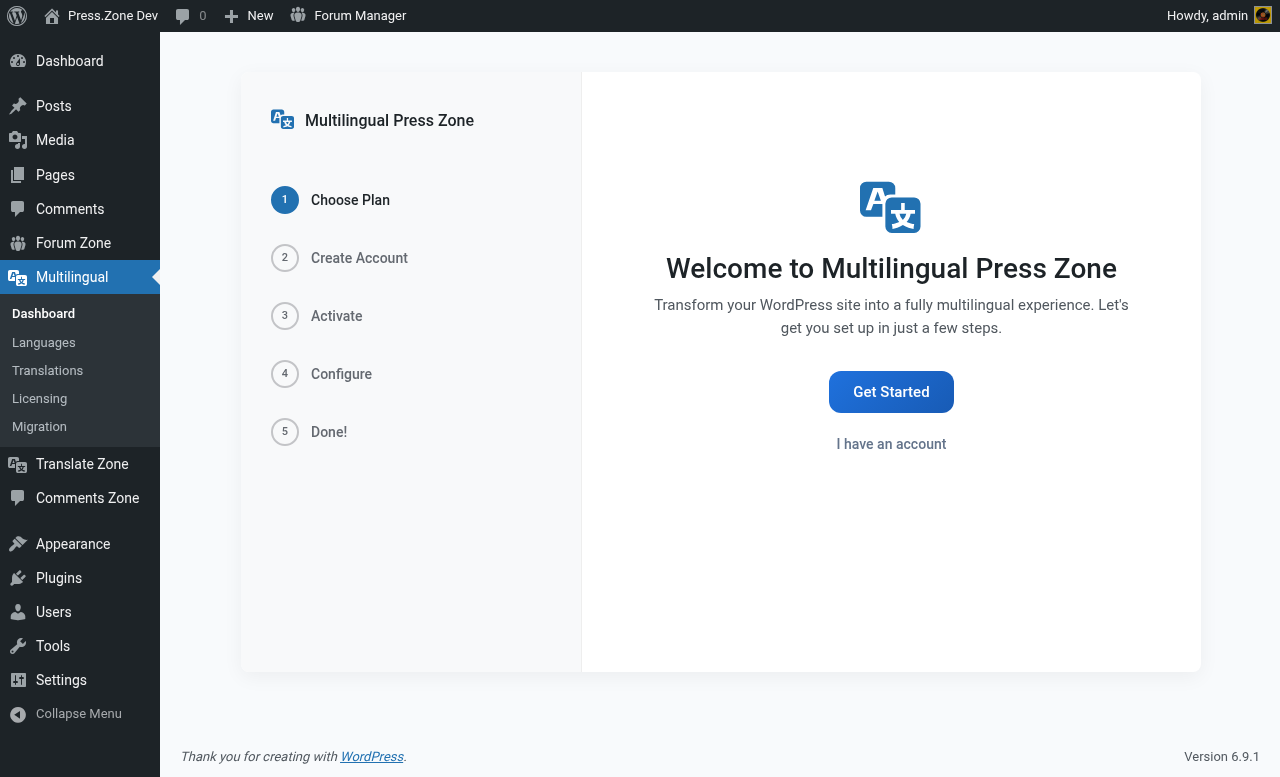Screen dimensions: 1280x777
Task: Click the large translate icon above Welcome
Action: click(890, 207)
